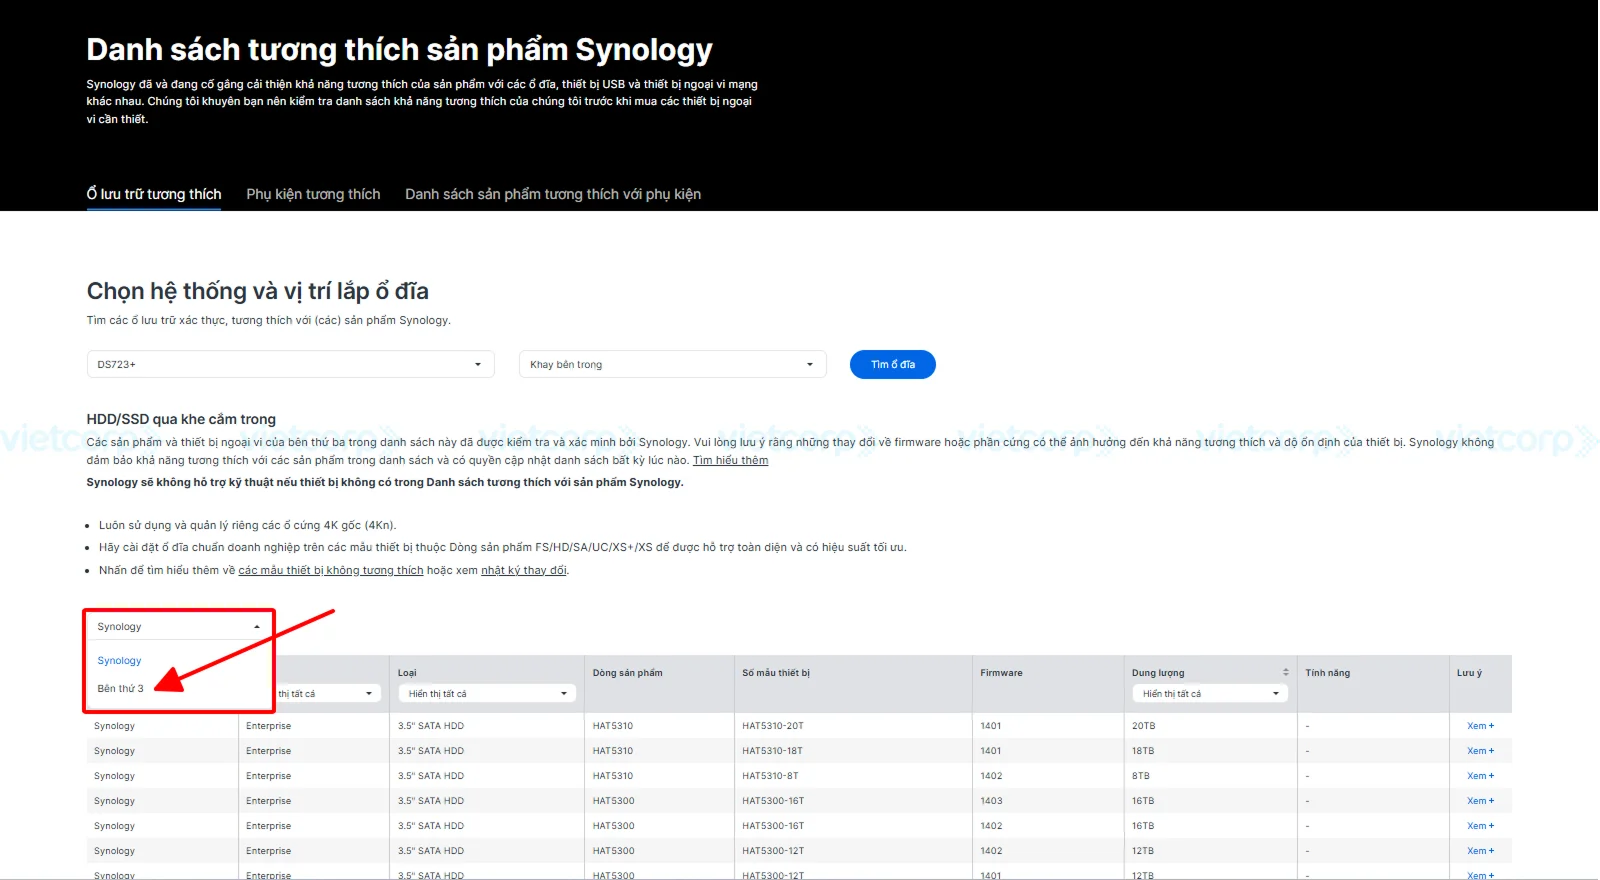
Task: Click the Firmware column header
Action: point(1001,673)
